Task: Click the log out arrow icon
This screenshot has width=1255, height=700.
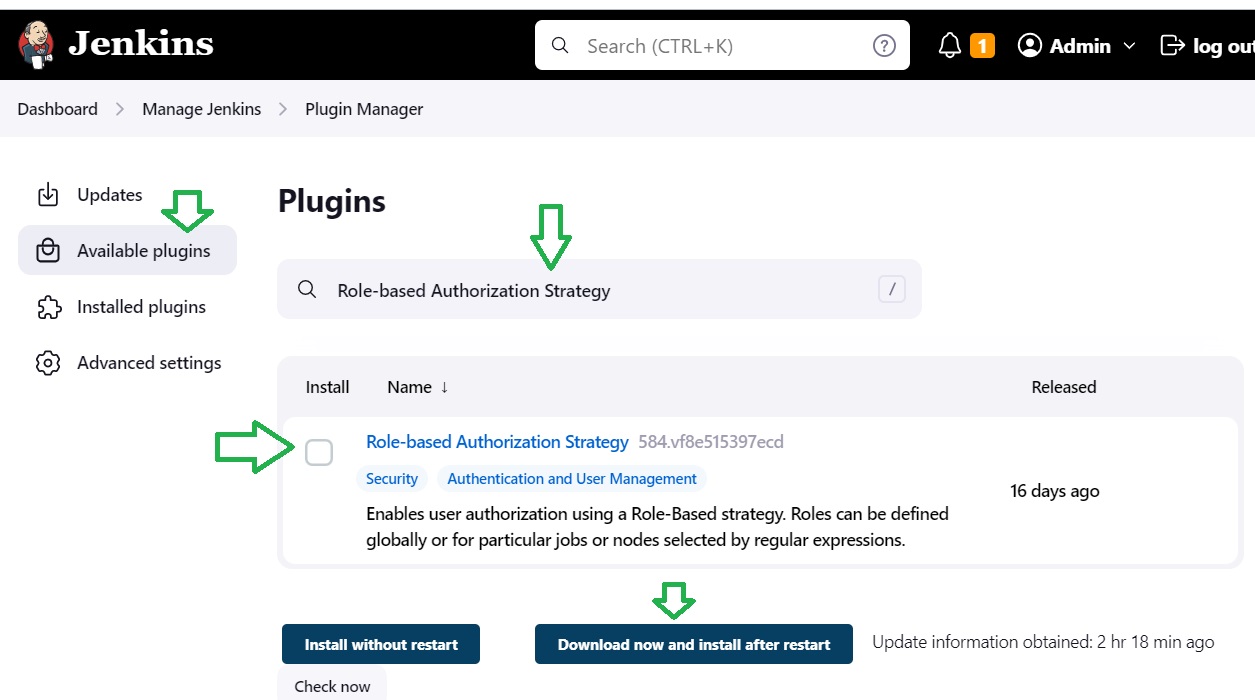Action: coord(1171,46)
